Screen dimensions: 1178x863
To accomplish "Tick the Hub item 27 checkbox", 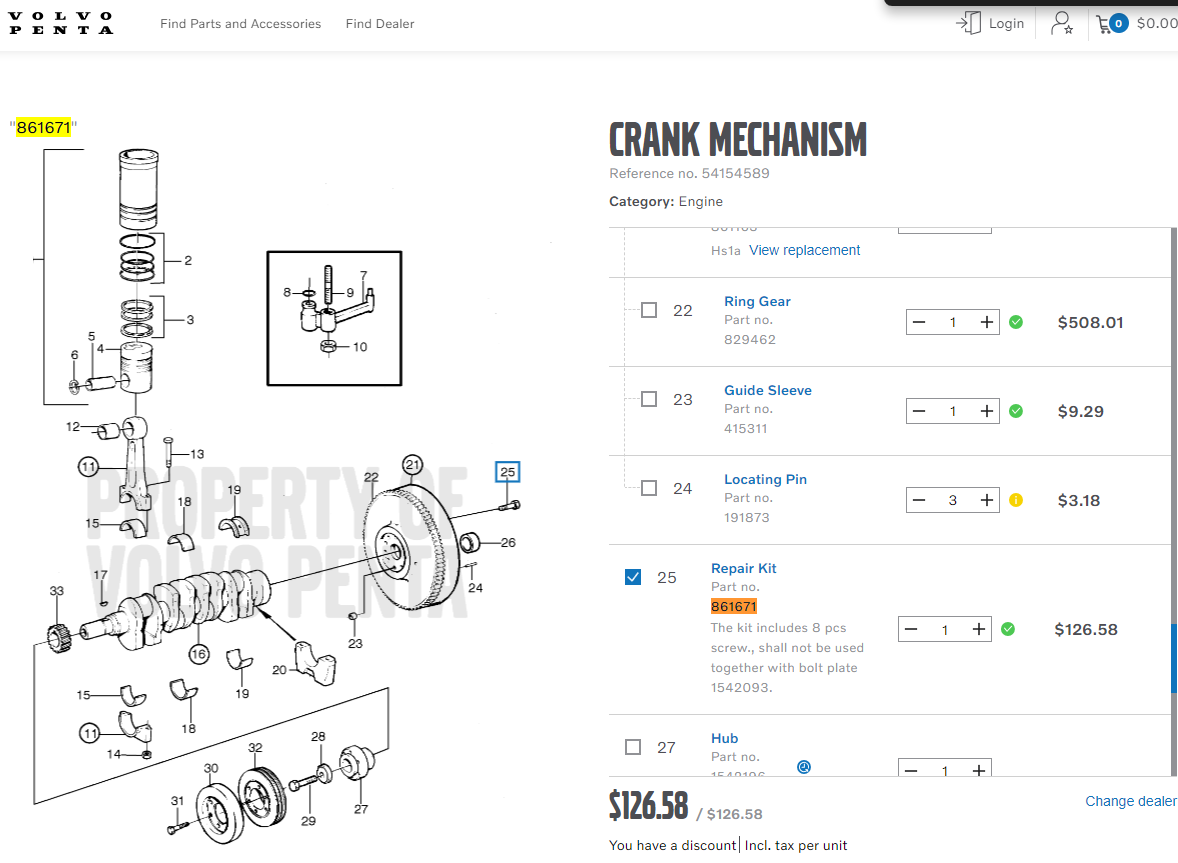I will point(633,747).
